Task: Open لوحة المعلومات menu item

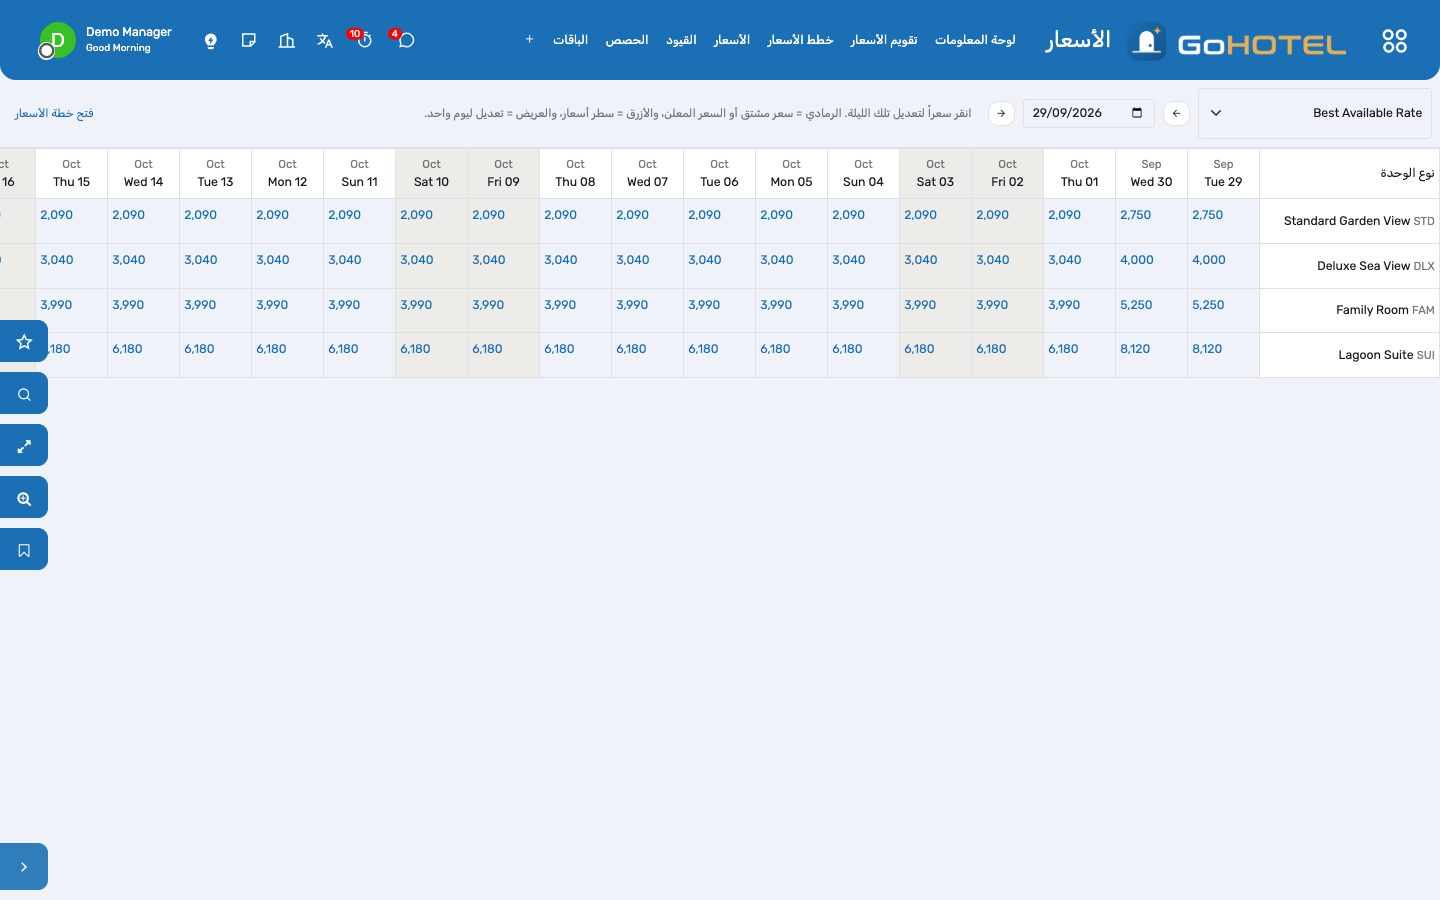Action: pos(975,40)
